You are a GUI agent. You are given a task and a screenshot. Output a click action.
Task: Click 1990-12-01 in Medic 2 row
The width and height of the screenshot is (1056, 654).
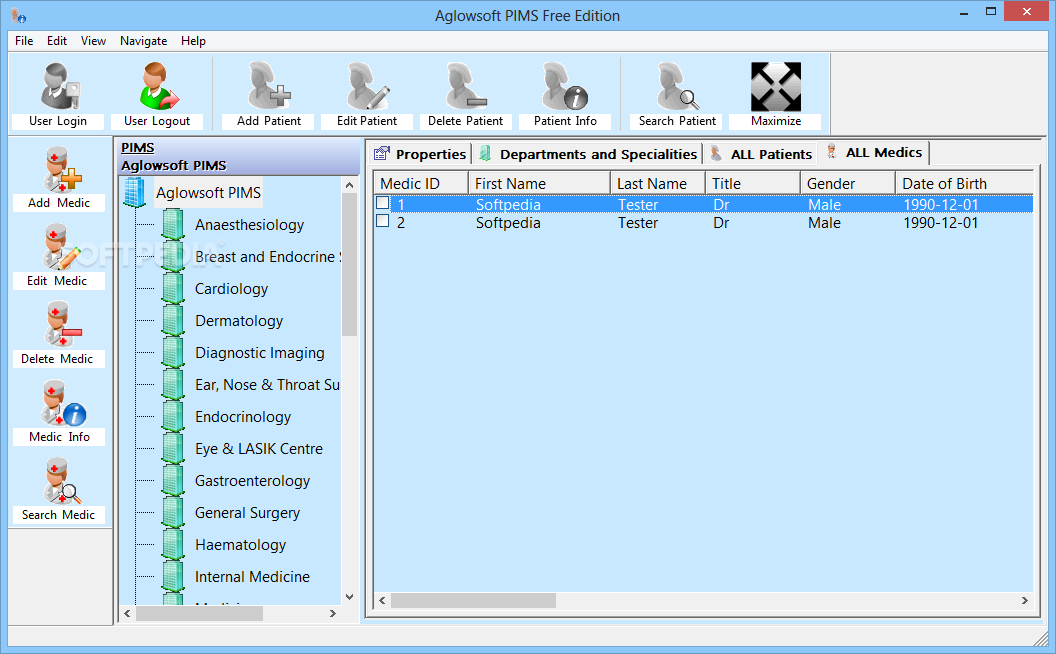coord(940,222)
